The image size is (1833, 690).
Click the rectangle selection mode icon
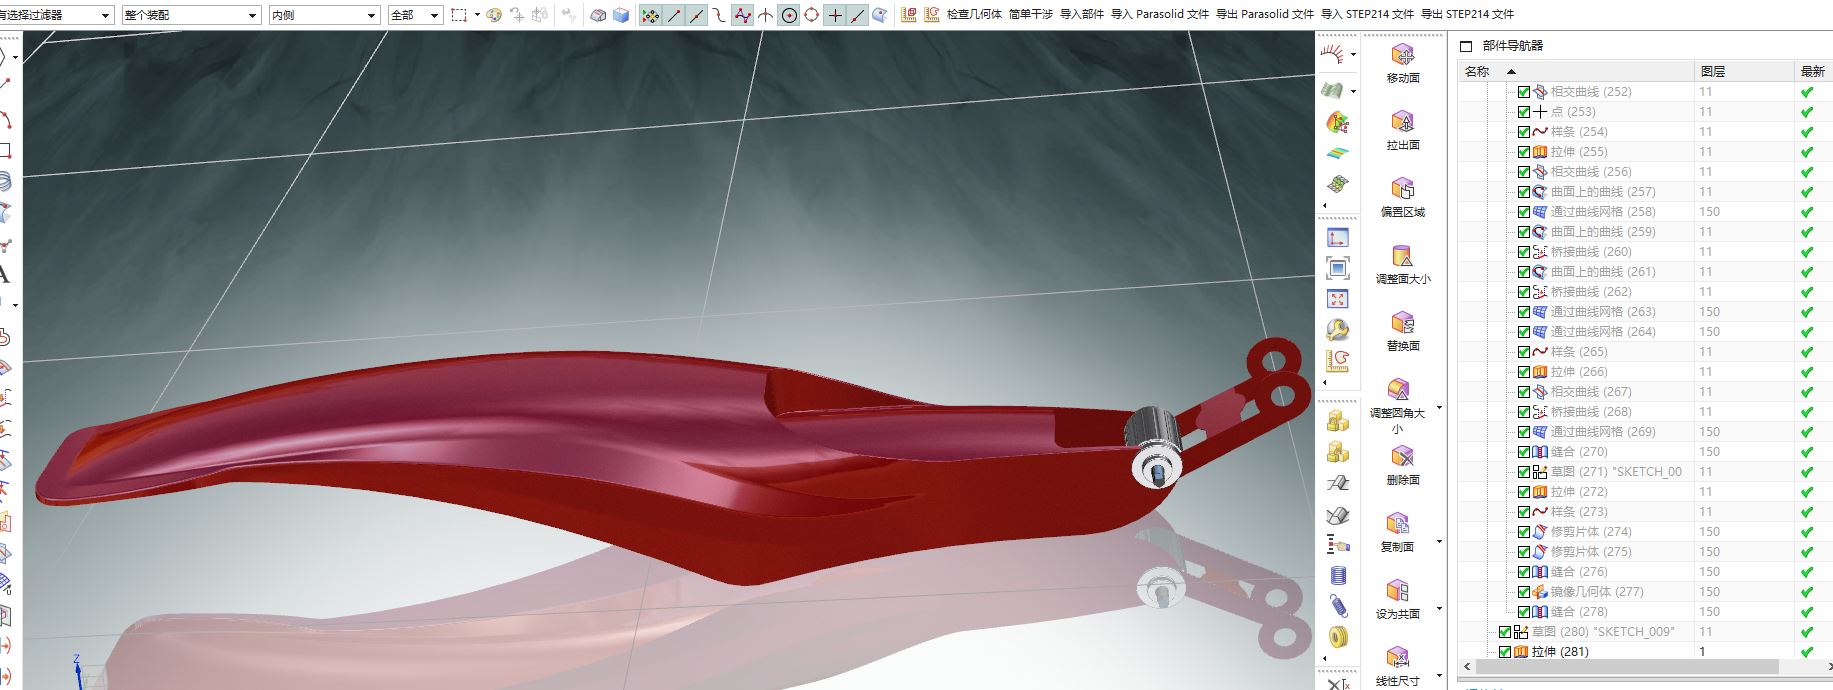459,15
